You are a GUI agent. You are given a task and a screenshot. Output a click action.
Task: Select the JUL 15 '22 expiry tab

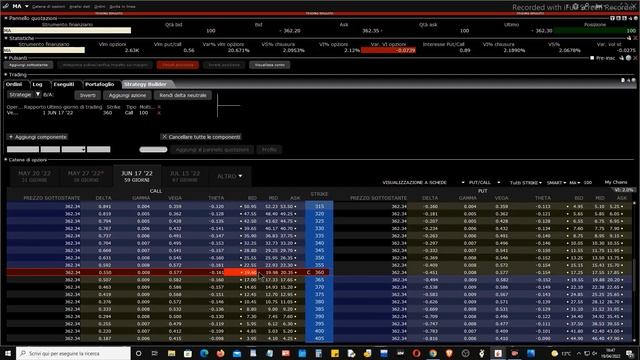(185, 176)
